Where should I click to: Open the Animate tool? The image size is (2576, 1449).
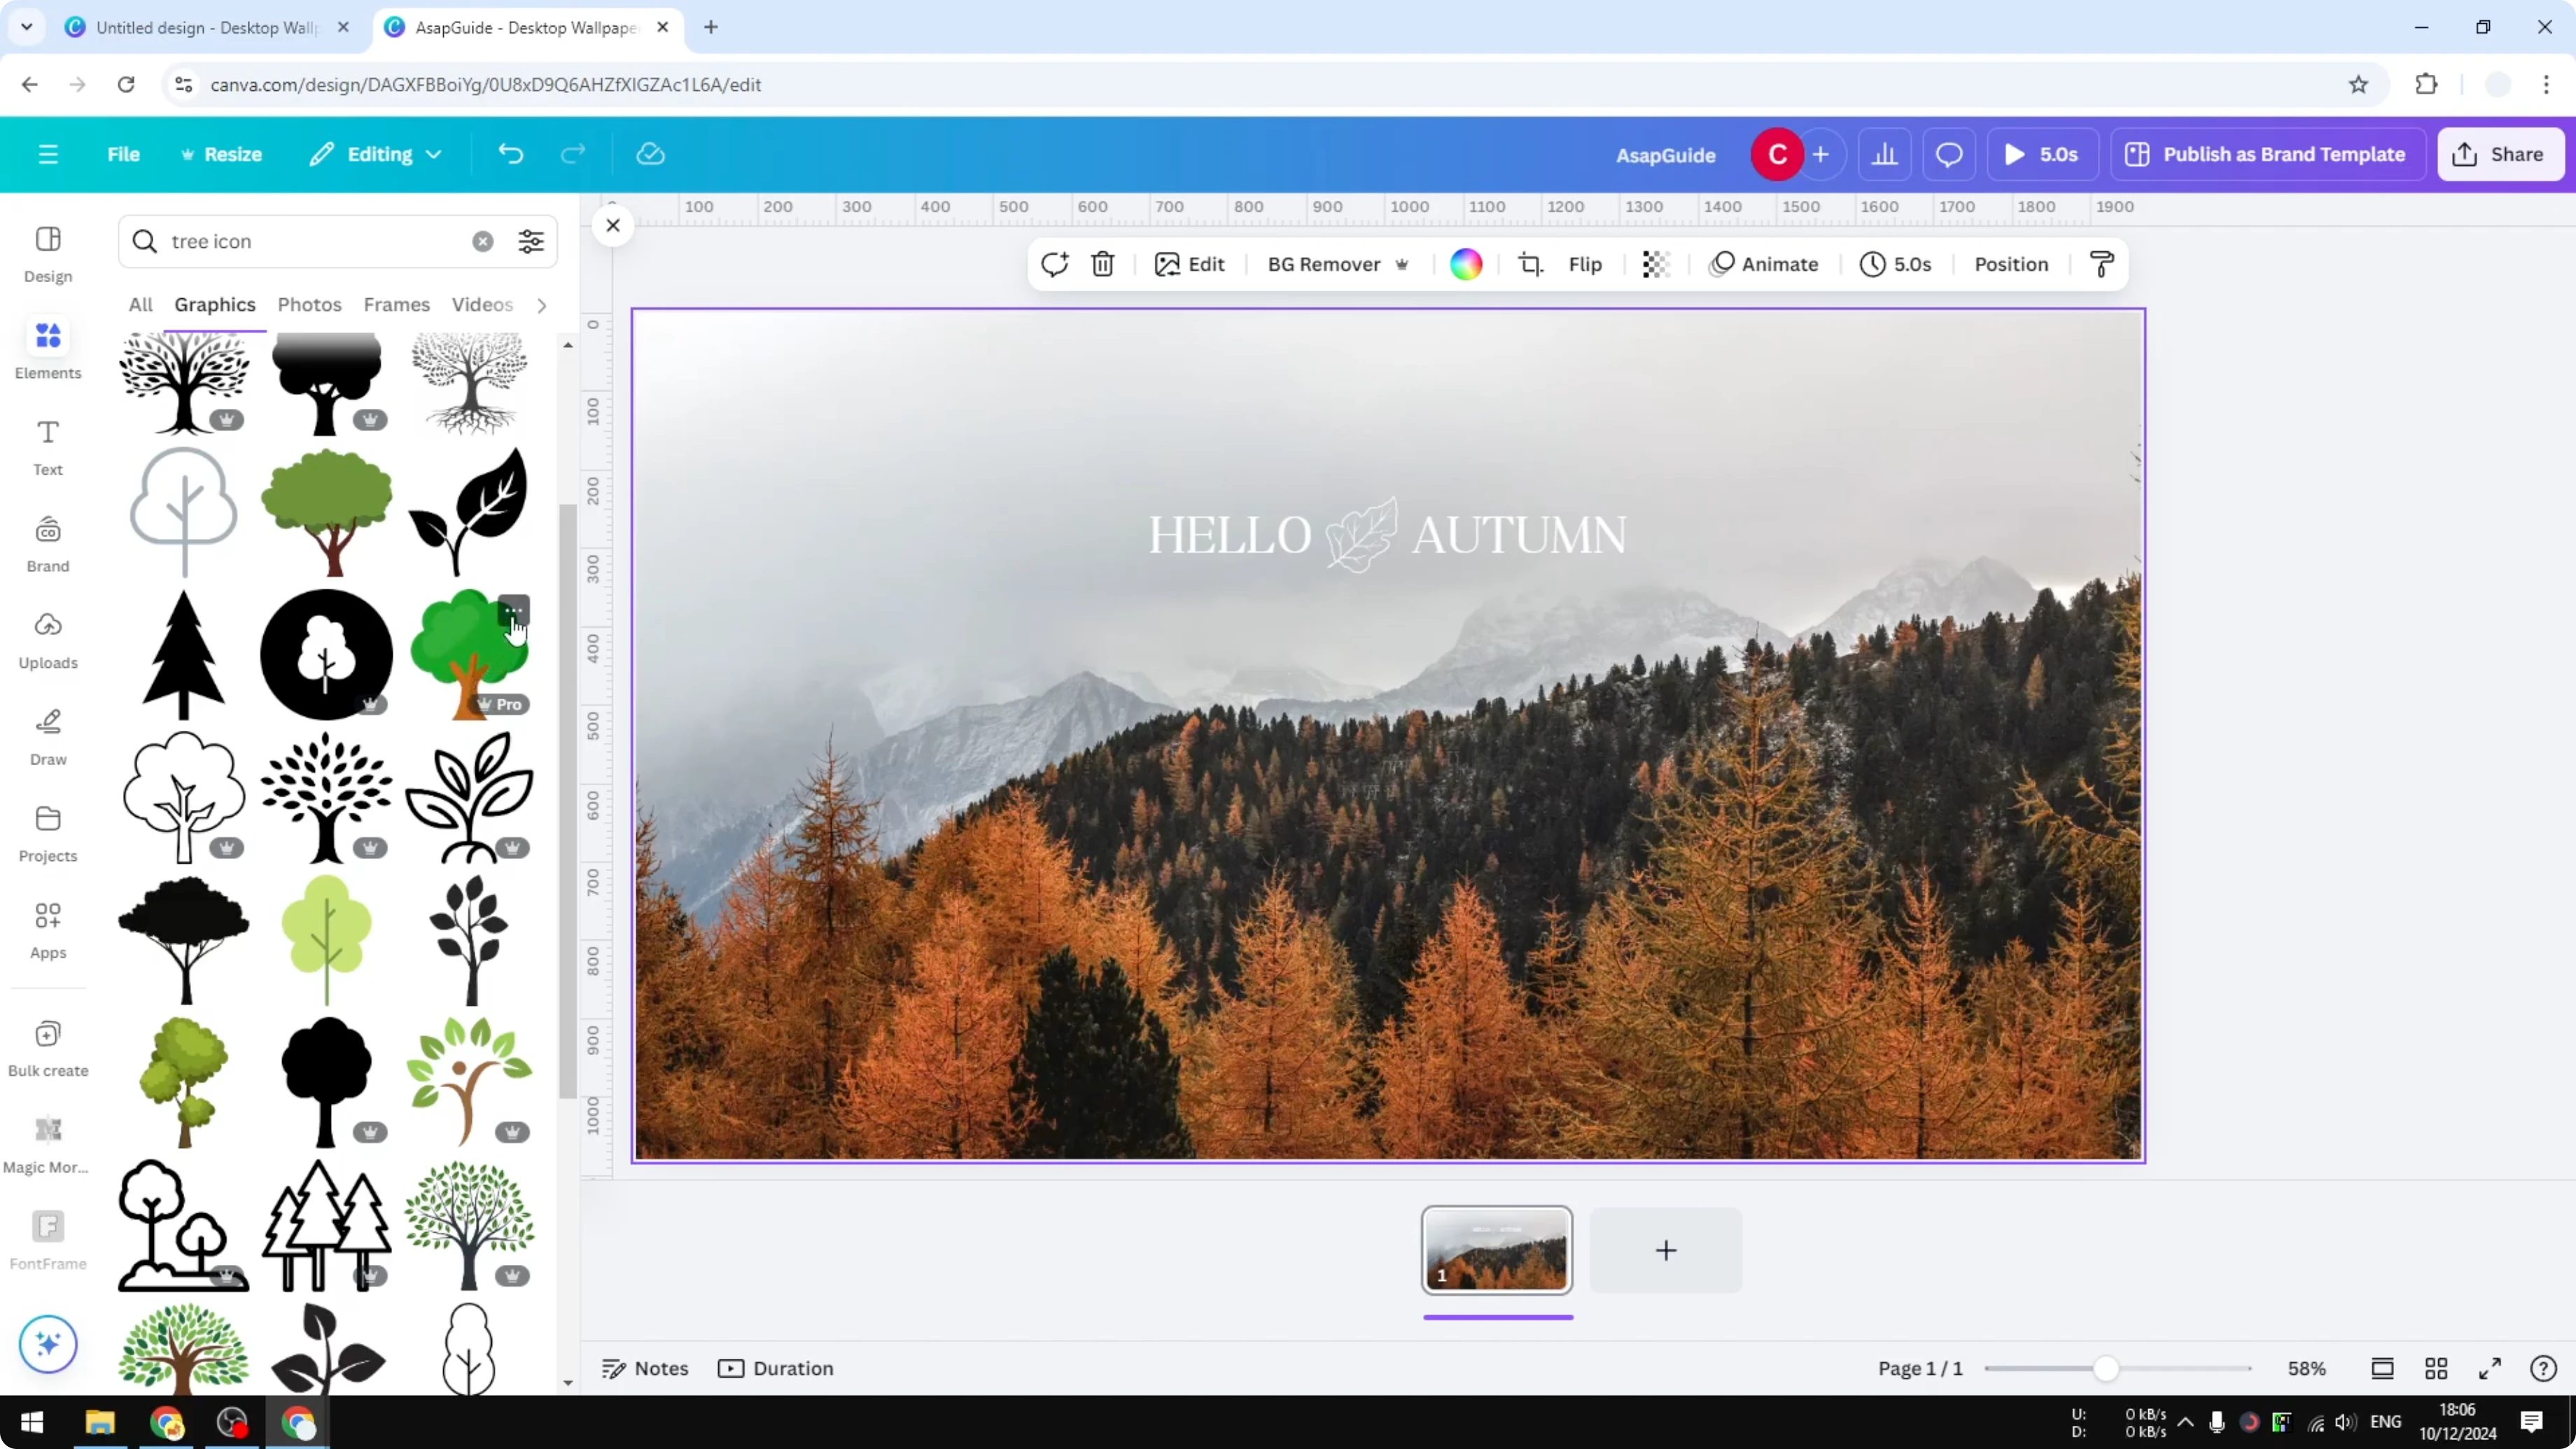click(1765, 264)
